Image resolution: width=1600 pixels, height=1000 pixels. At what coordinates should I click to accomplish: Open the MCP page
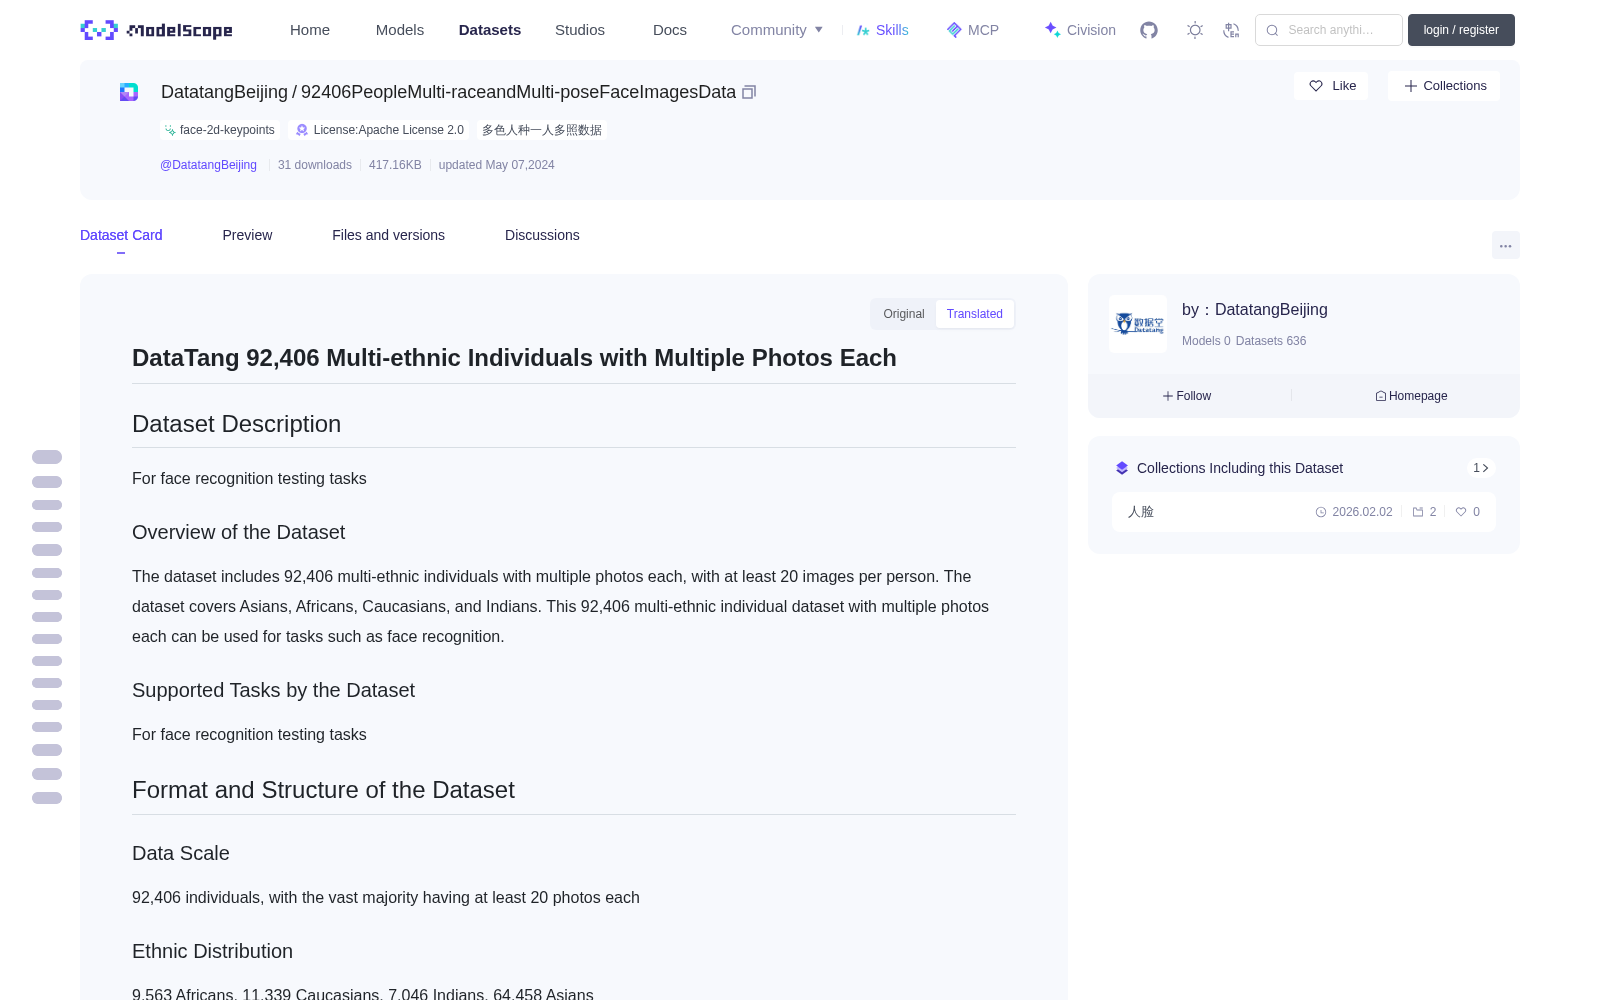[x=973, y=30]
